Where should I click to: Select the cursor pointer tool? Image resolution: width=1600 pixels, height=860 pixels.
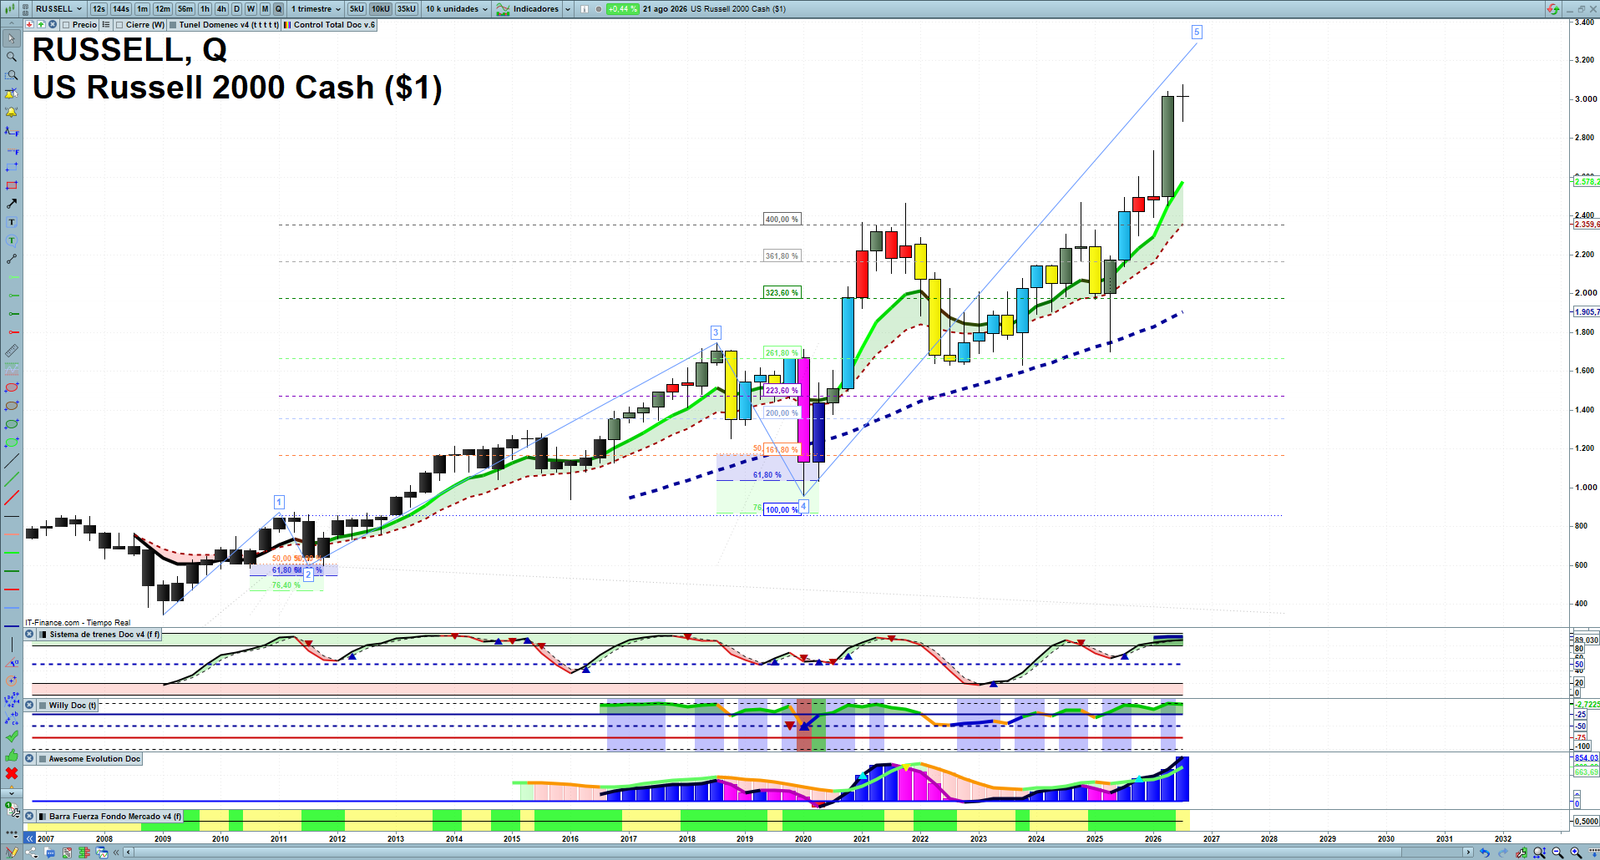coord(12,39)
